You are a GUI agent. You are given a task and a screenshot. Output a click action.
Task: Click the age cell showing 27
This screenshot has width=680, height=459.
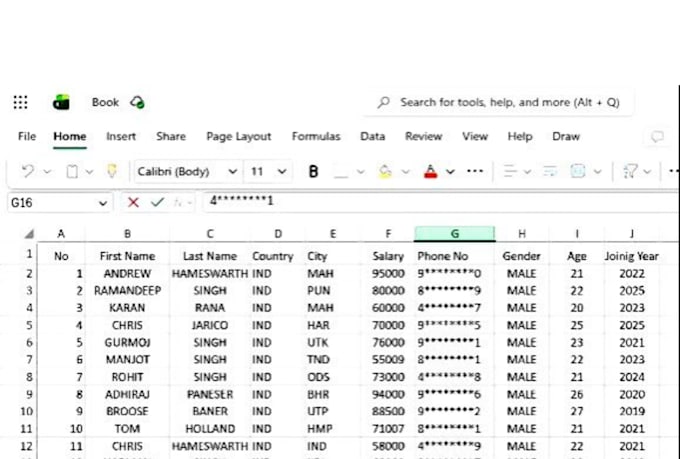pyautogui.click(x=576, y=411)
